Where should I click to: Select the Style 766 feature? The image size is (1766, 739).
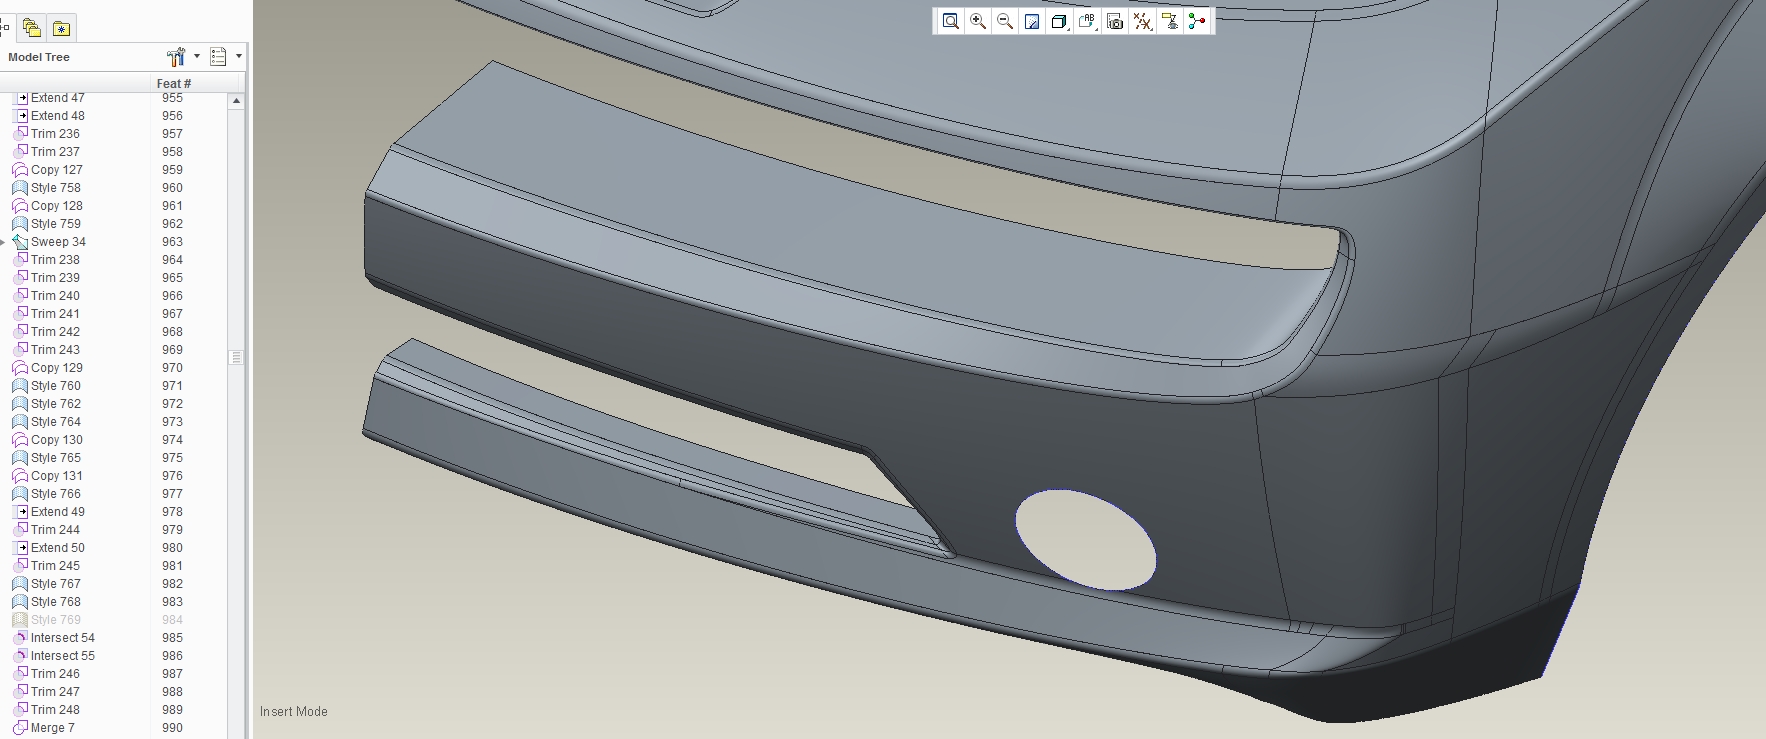pyautogui.click(x=56, y=494)
